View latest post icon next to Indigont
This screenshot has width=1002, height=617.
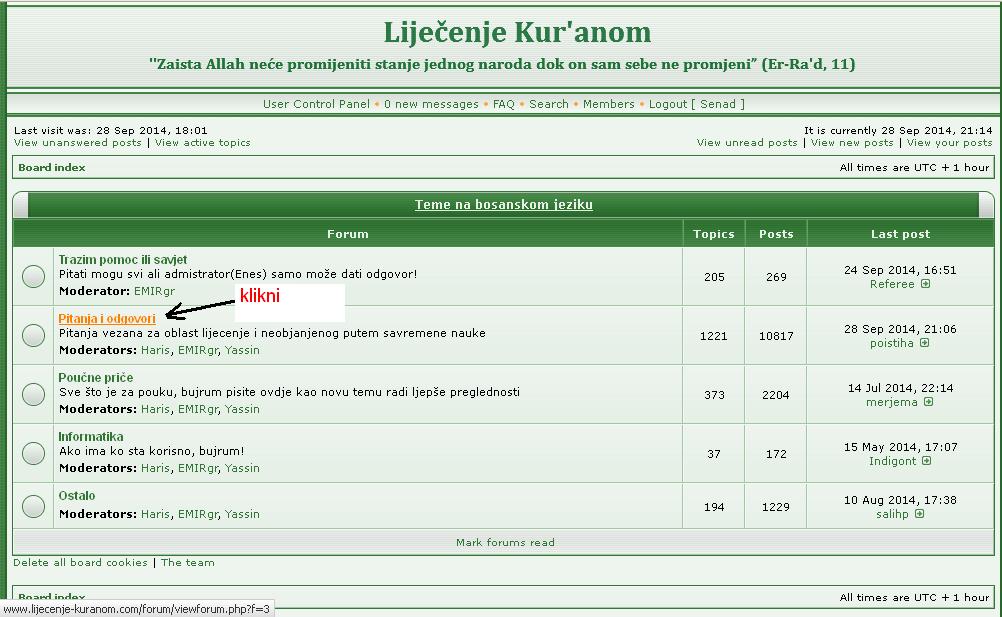(x=926, y=461)
